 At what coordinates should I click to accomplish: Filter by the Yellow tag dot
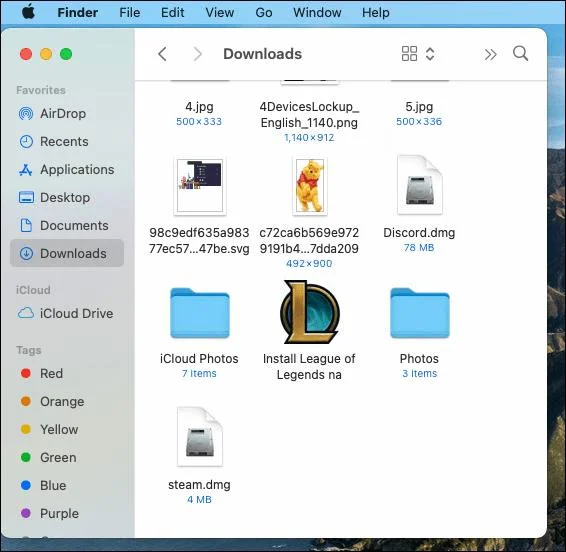tap(26, 429)
